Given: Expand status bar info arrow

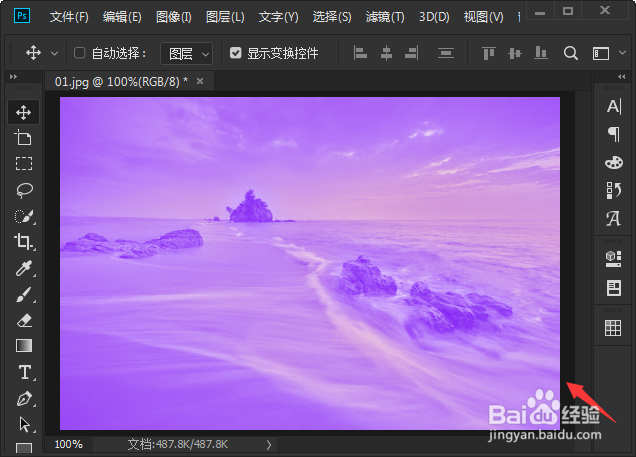Looking at the screenshot, I should click(x=269, y=445).
